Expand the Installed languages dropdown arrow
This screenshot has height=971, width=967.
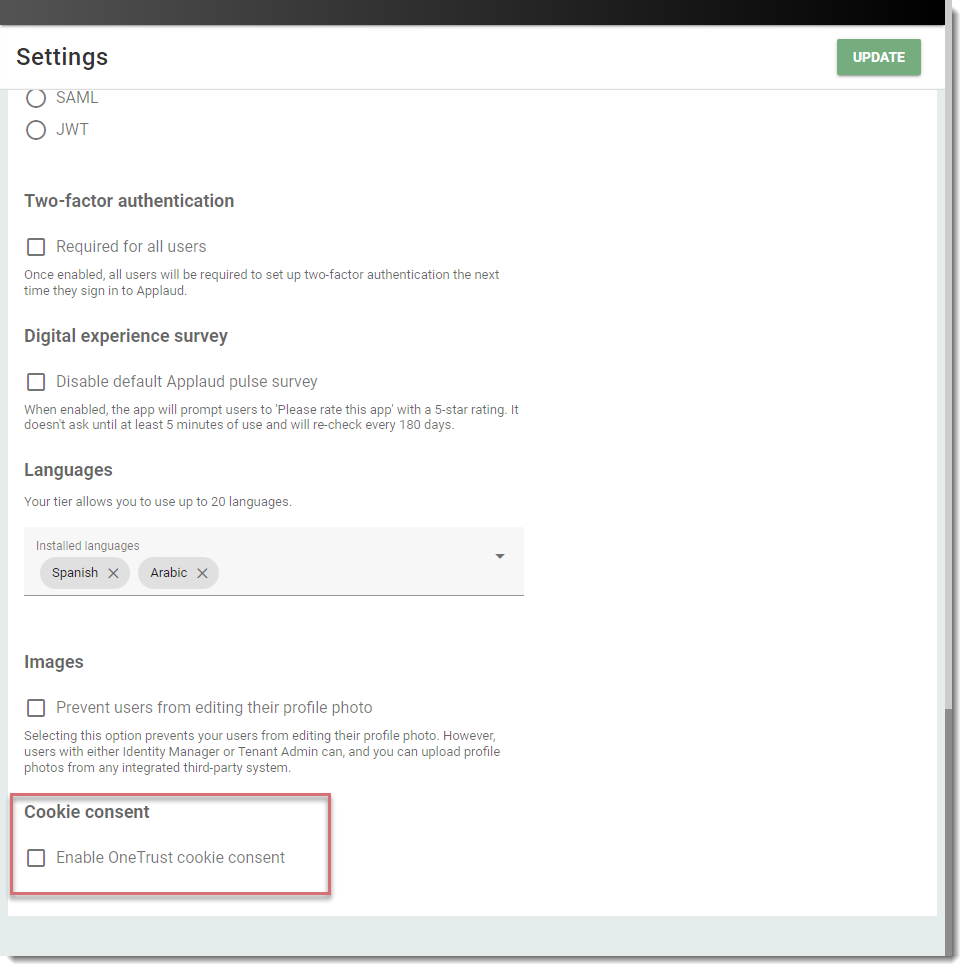pyautogui.click(x=500, y=556)
